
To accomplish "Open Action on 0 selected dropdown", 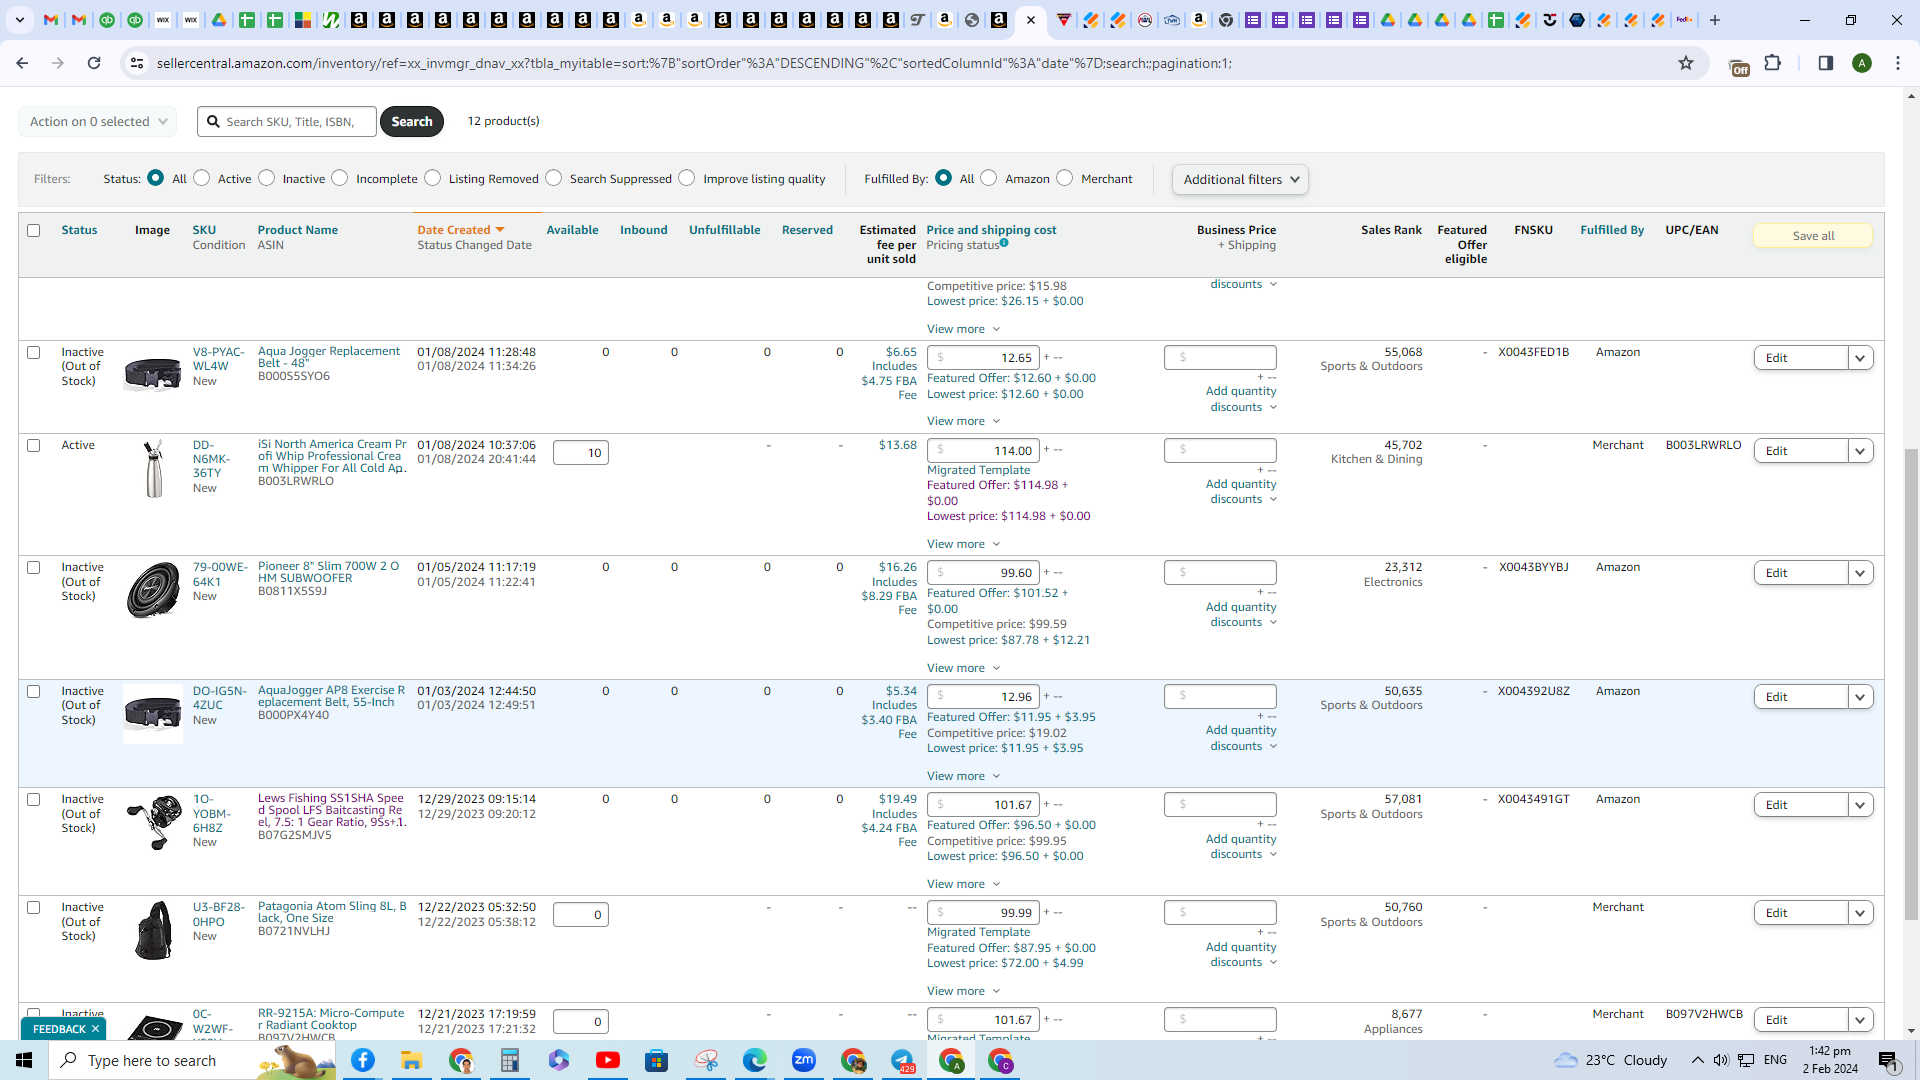I will click(x=97, y=121).
